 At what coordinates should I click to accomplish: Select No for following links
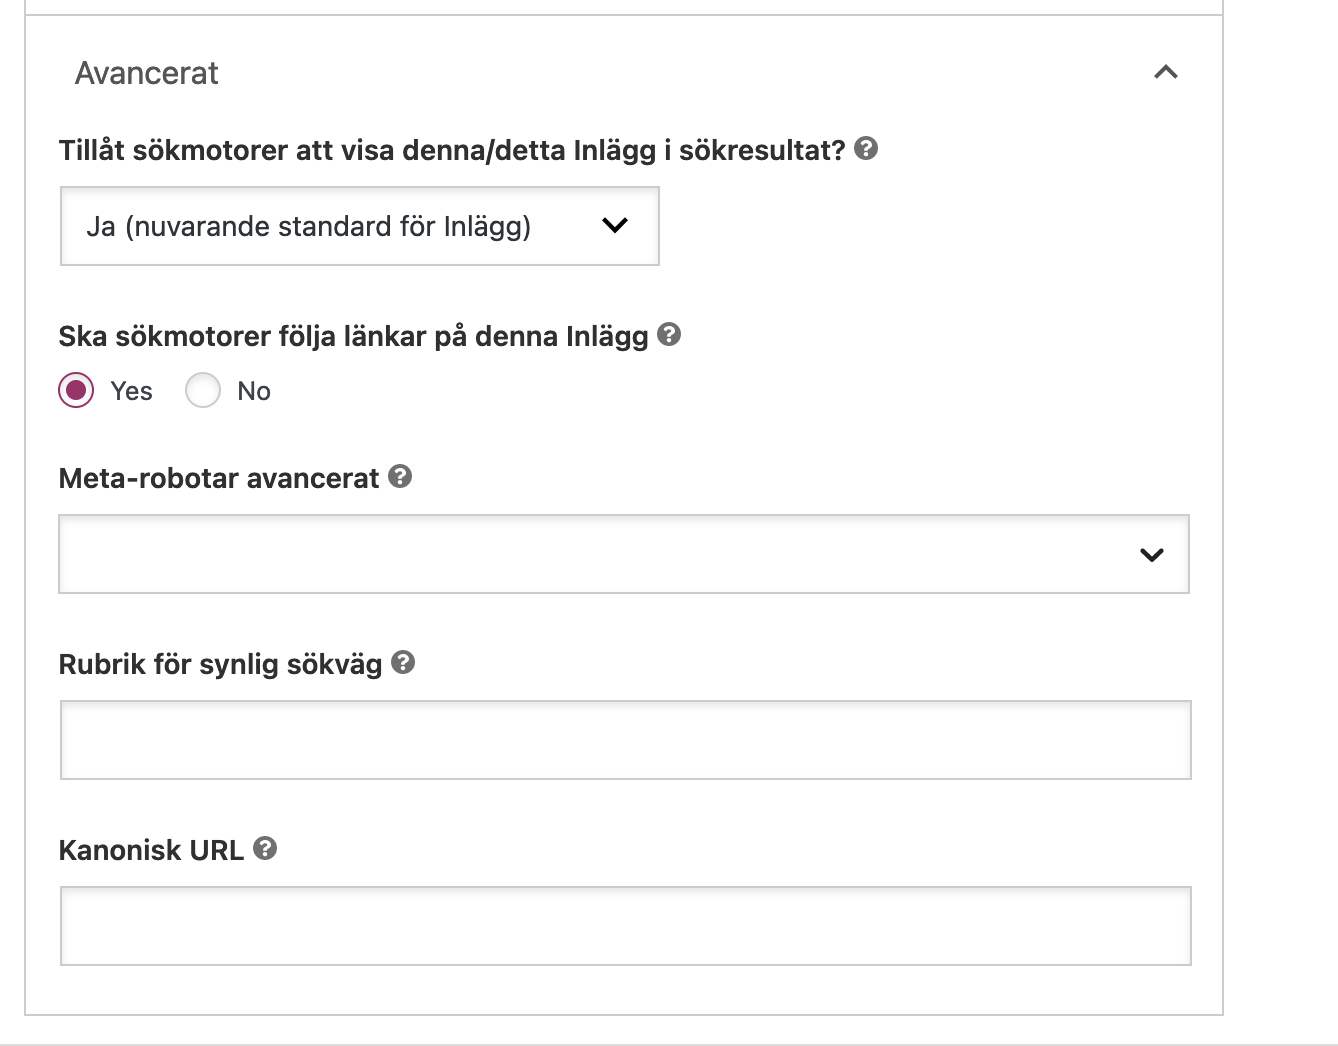(x=203, y=390)
